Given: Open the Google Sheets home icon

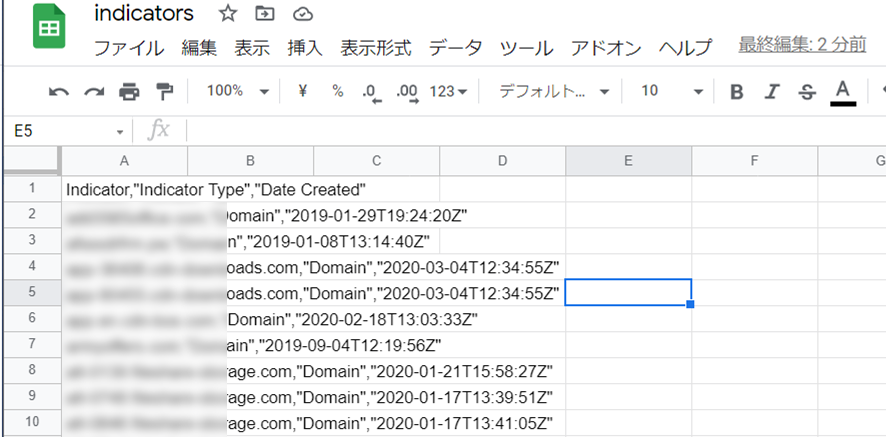Looking at the screenshot, I should 49,27.
